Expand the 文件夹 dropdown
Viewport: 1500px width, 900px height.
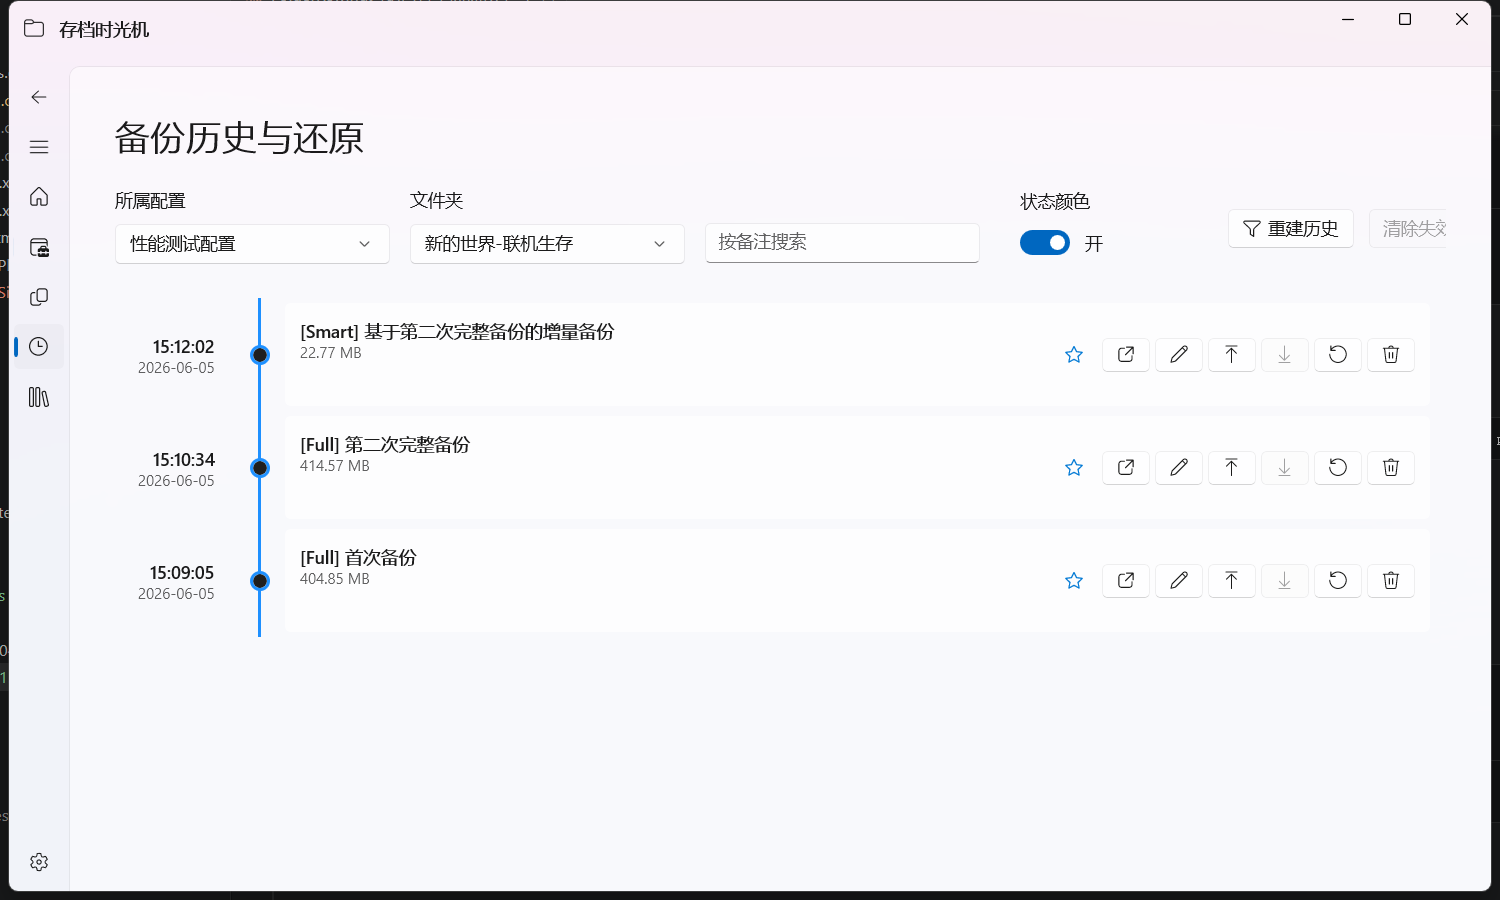pyautogui.click(x=547, y=244)
